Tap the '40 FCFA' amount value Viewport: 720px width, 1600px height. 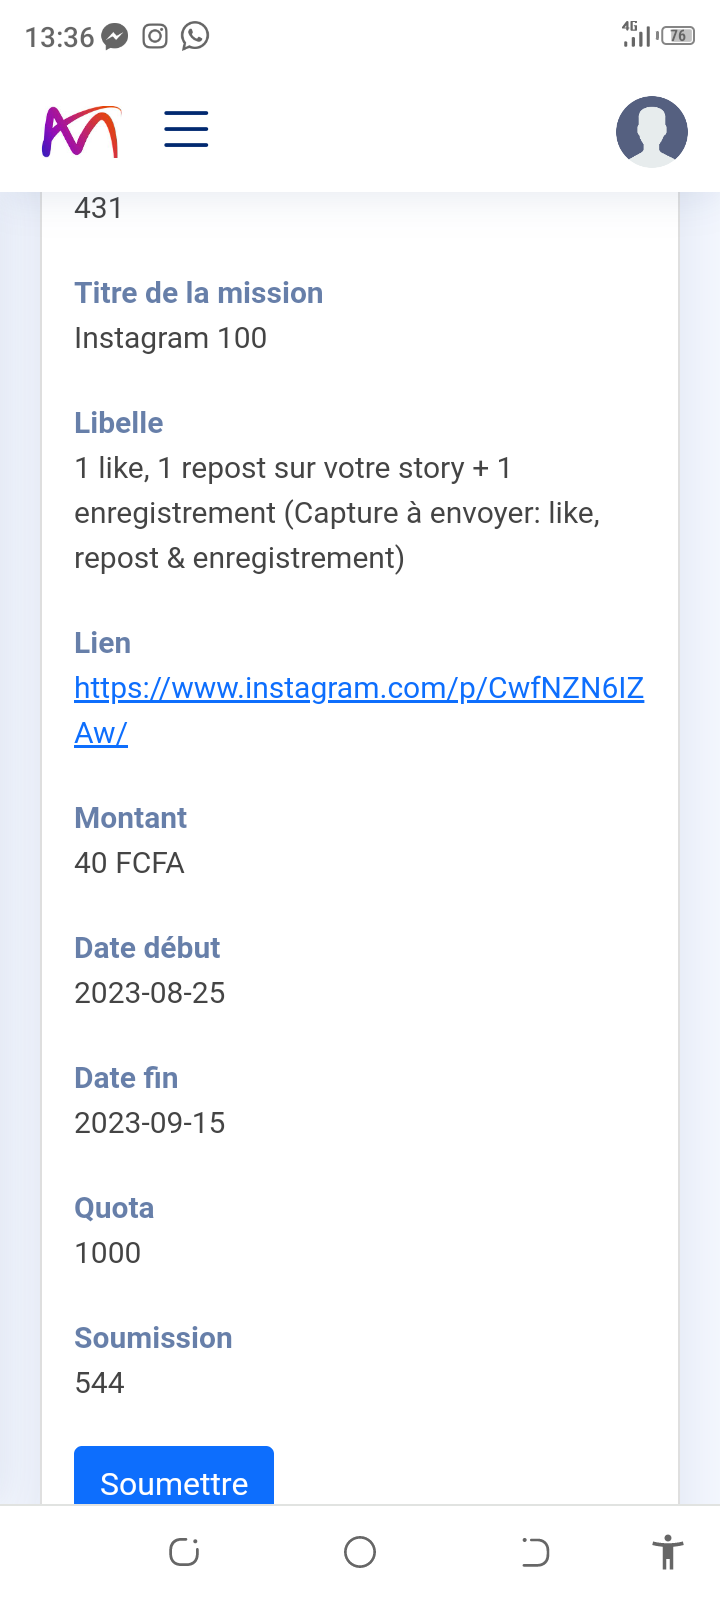tap(129, 863)
